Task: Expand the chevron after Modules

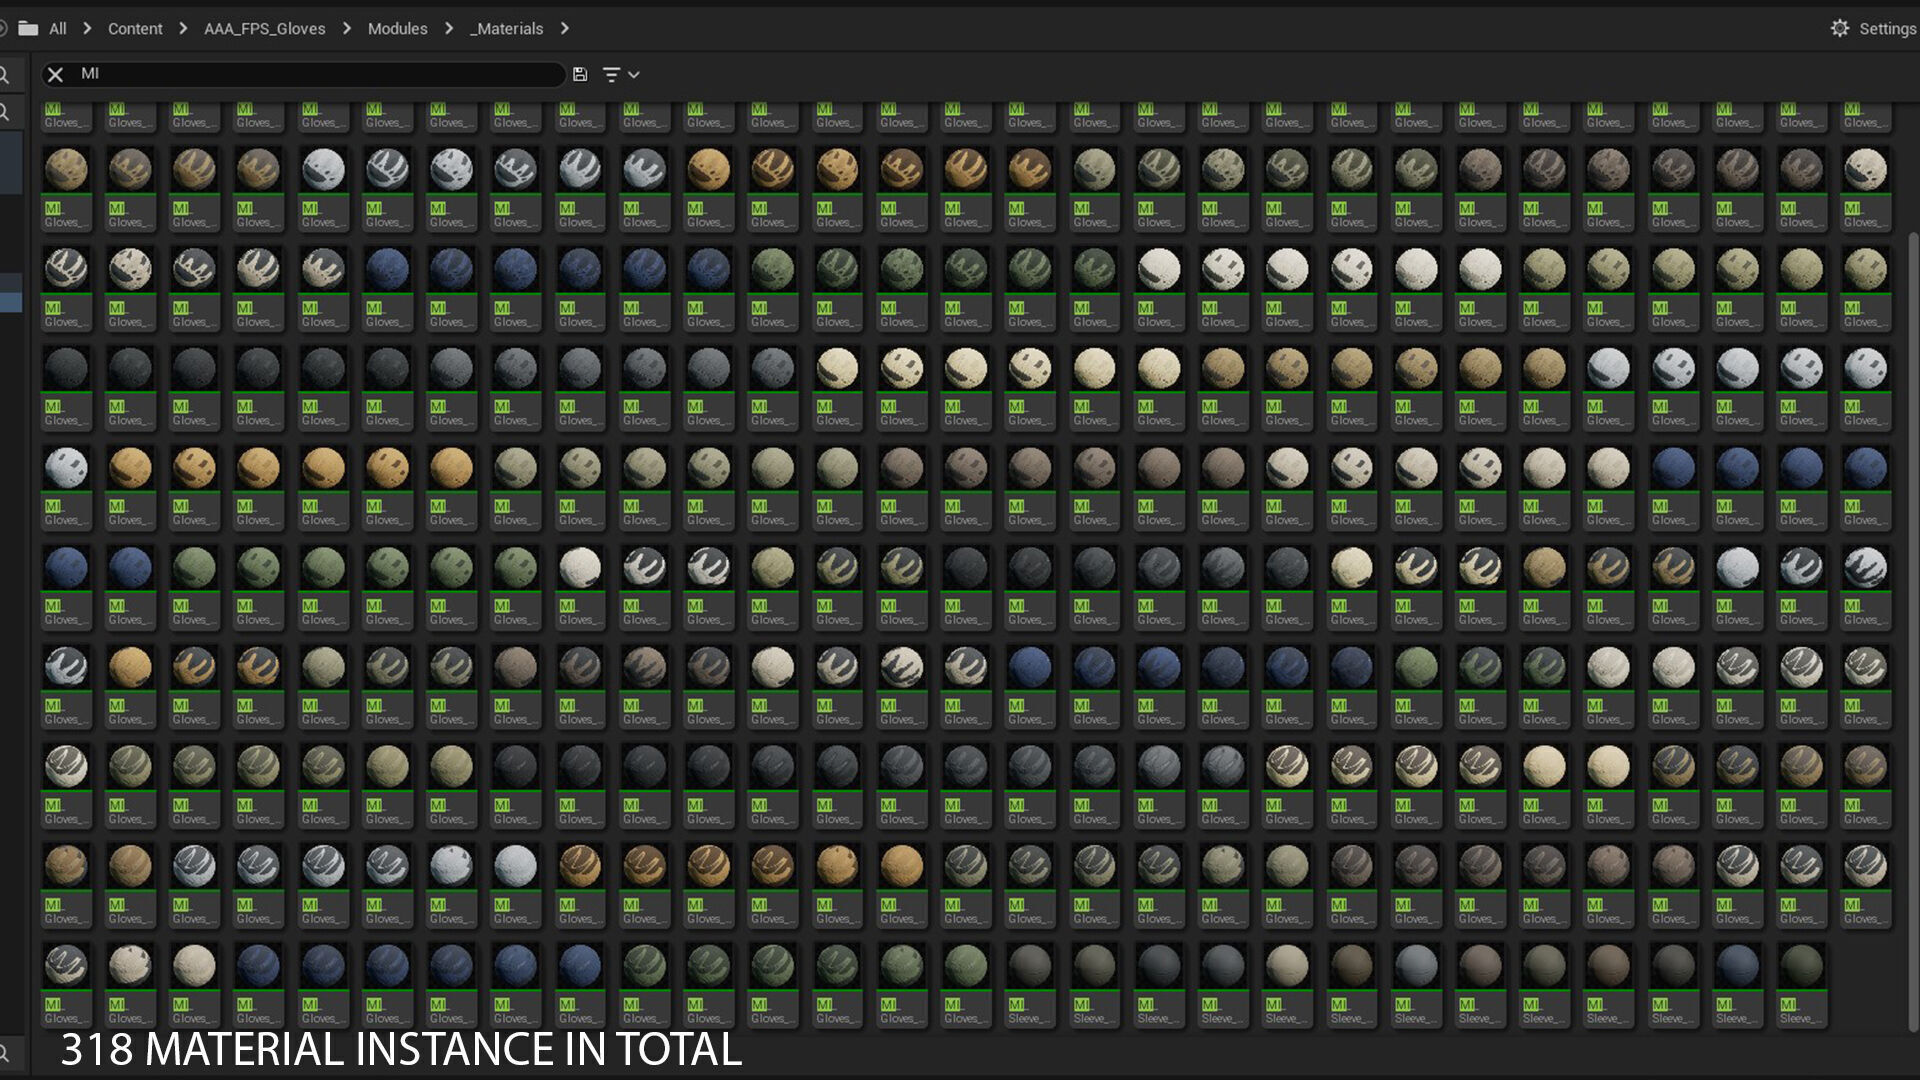Action: tap(449, 29)
